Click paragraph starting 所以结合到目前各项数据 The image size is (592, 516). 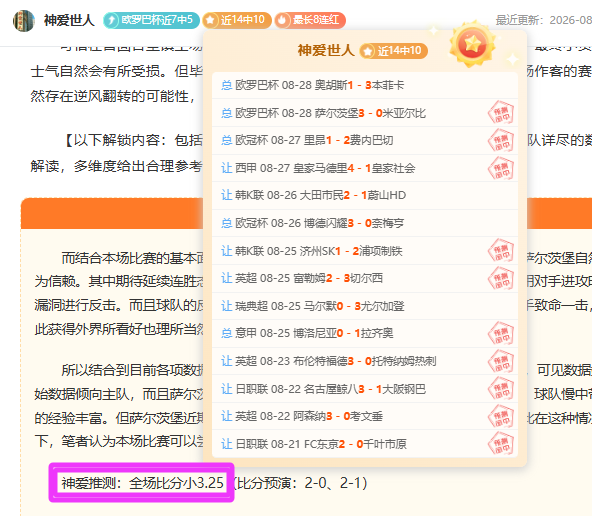pos(119,406)
